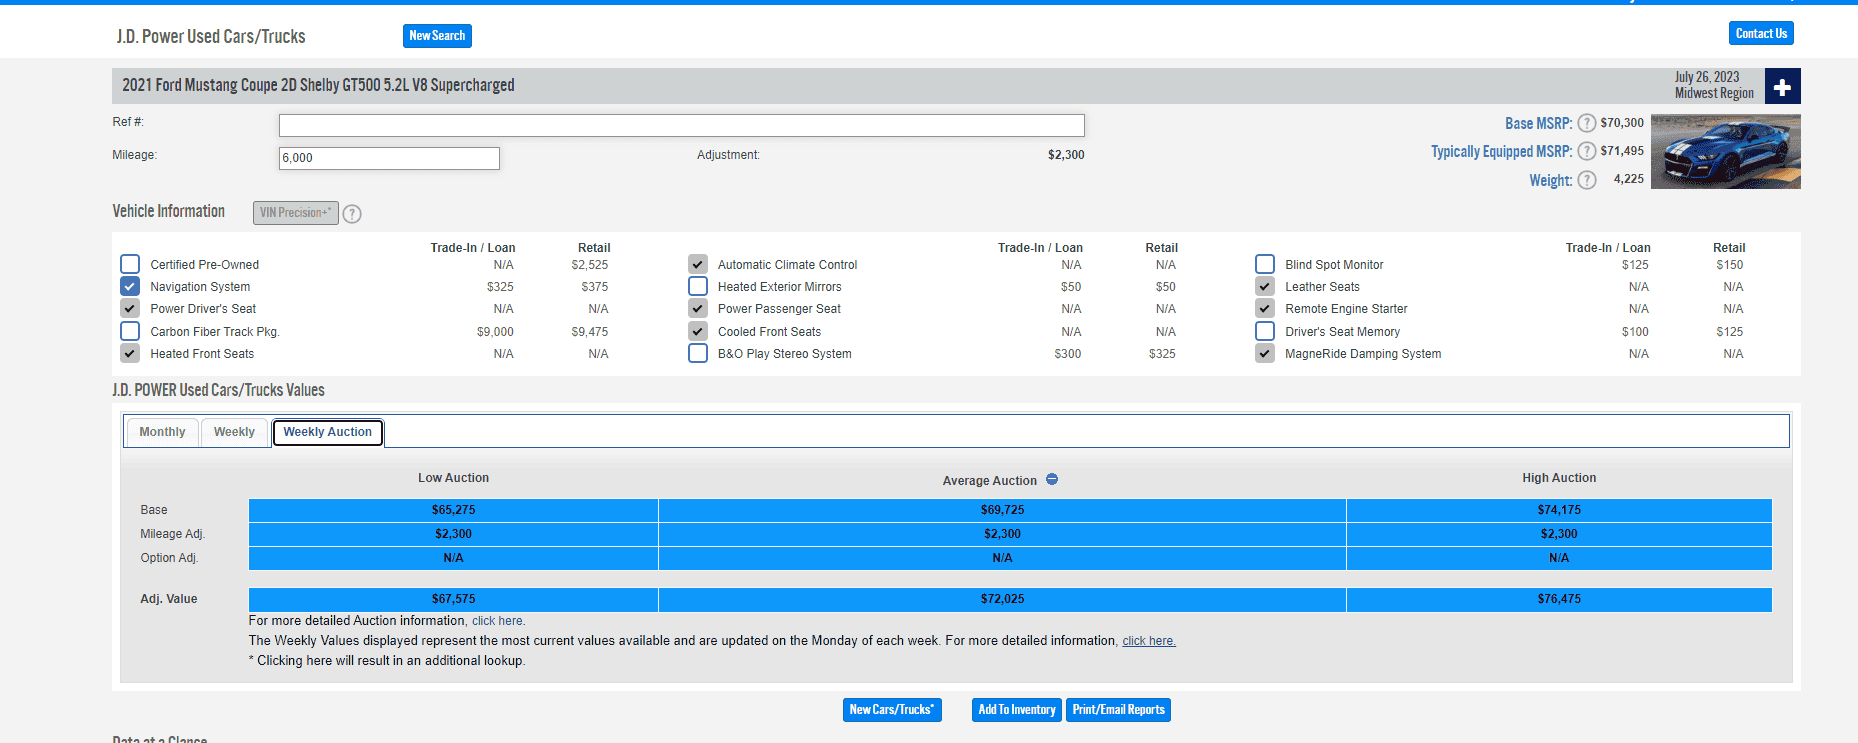Select the Weekly Auction tab
Image resolution: width=1858 pixels, height=743 pixels.
(327, 432)
